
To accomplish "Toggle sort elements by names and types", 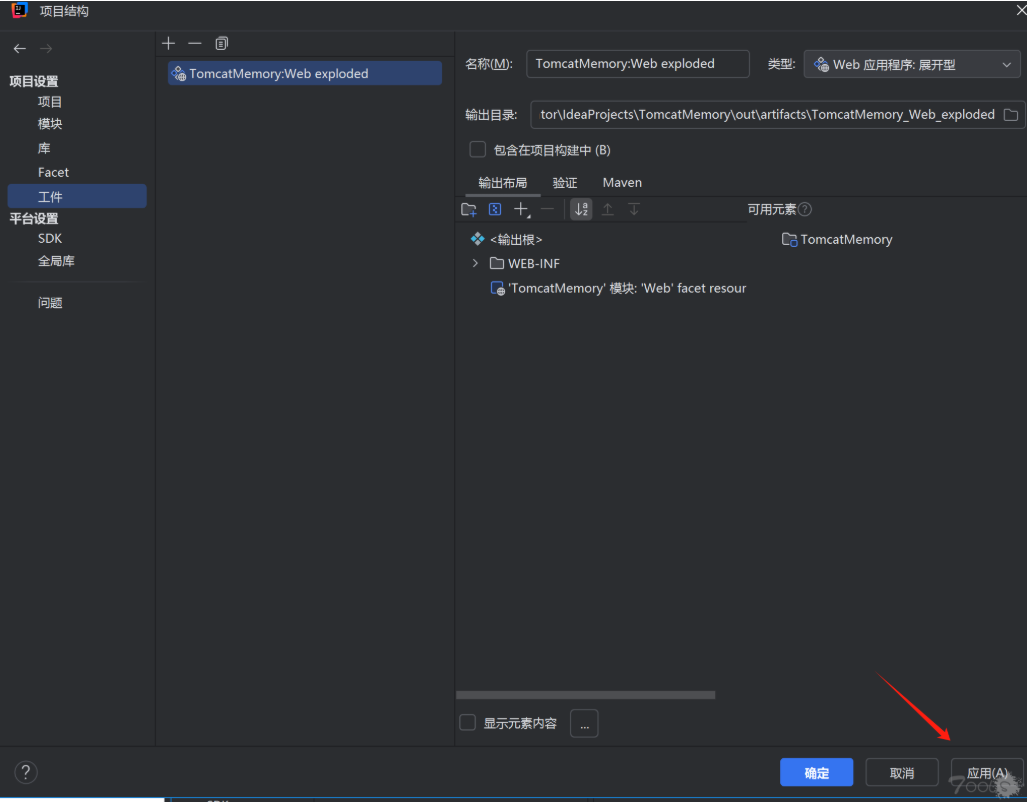I will click(582, 209).
